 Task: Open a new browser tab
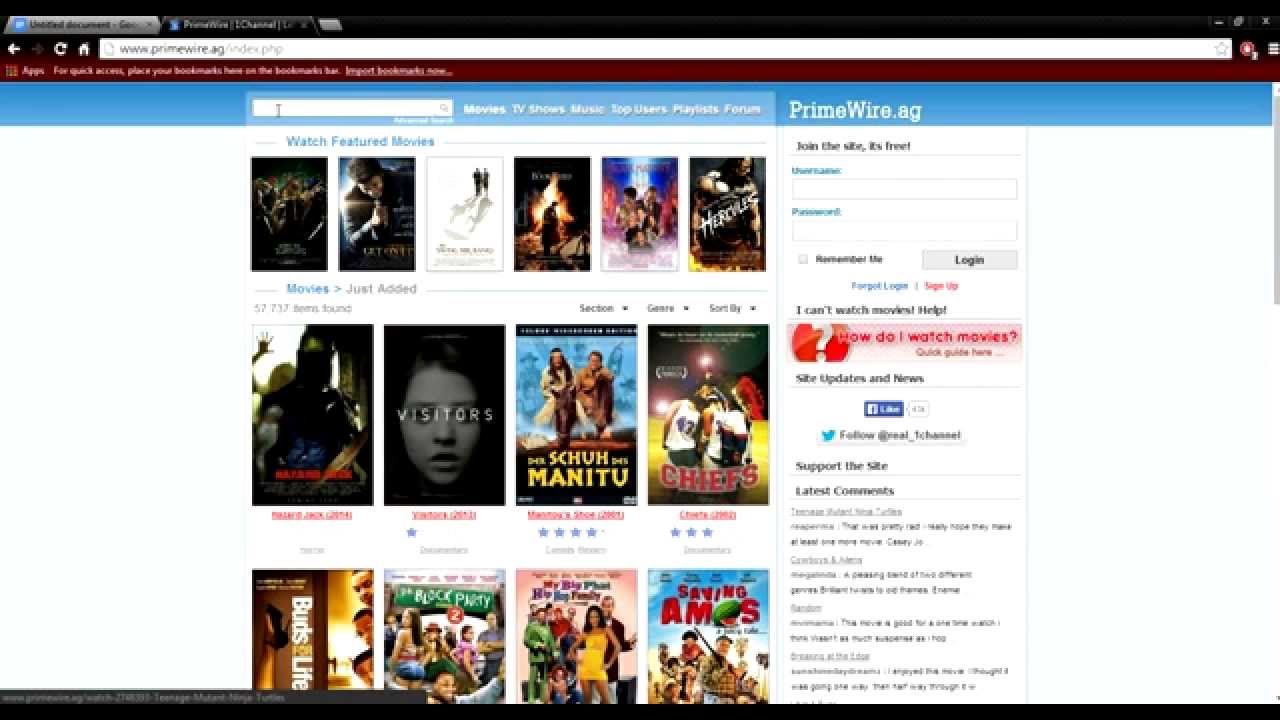pyautogui.click(x=330, y=24)
